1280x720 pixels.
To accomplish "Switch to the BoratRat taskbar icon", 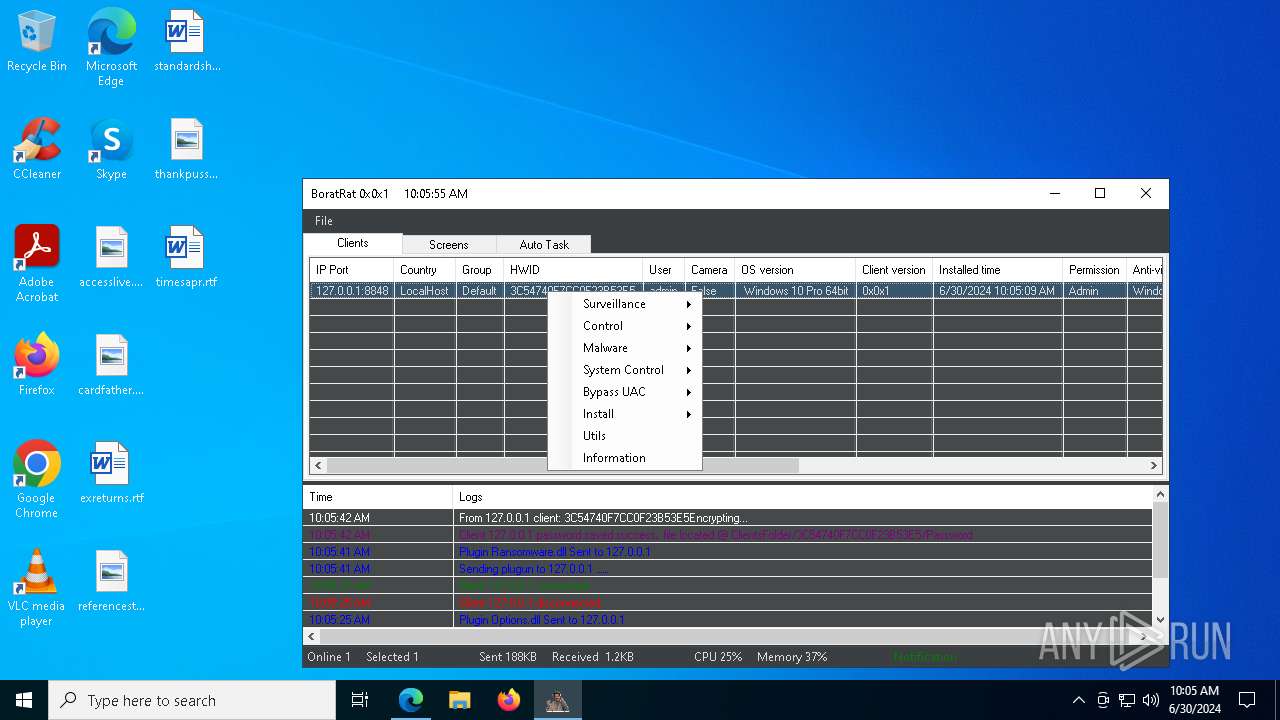I will click(x=557, y=700).
